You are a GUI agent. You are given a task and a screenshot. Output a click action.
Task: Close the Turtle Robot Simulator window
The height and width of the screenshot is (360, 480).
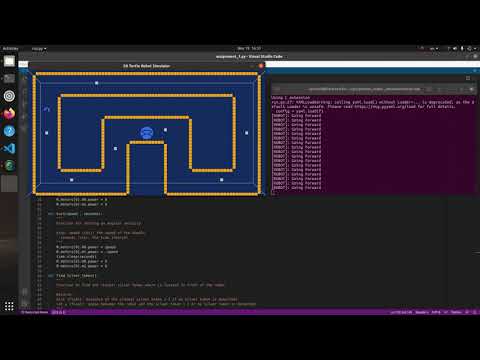point(261,66)
